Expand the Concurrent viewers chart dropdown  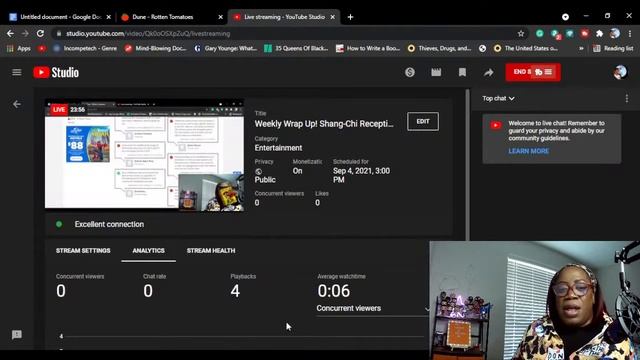point(372,309)
